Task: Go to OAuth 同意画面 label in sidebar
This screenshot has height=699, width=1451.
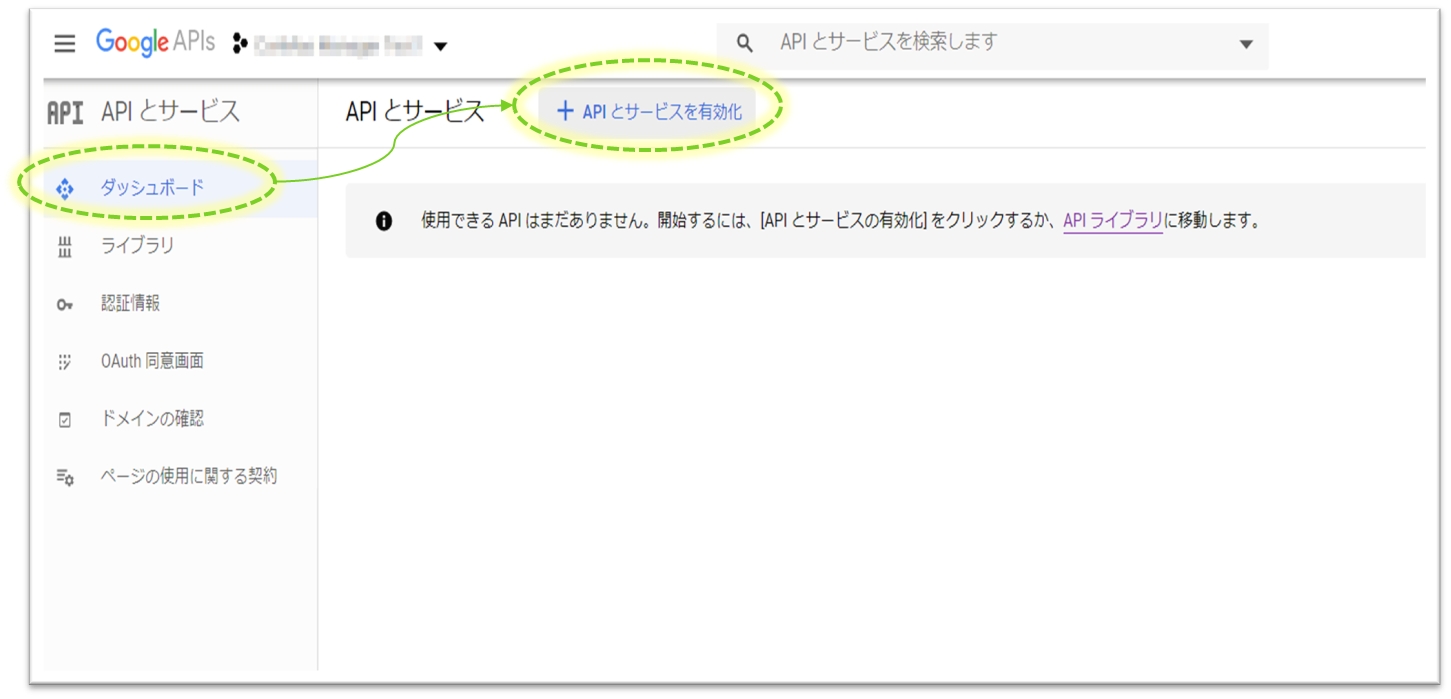Action: click(x=152, y=361)
